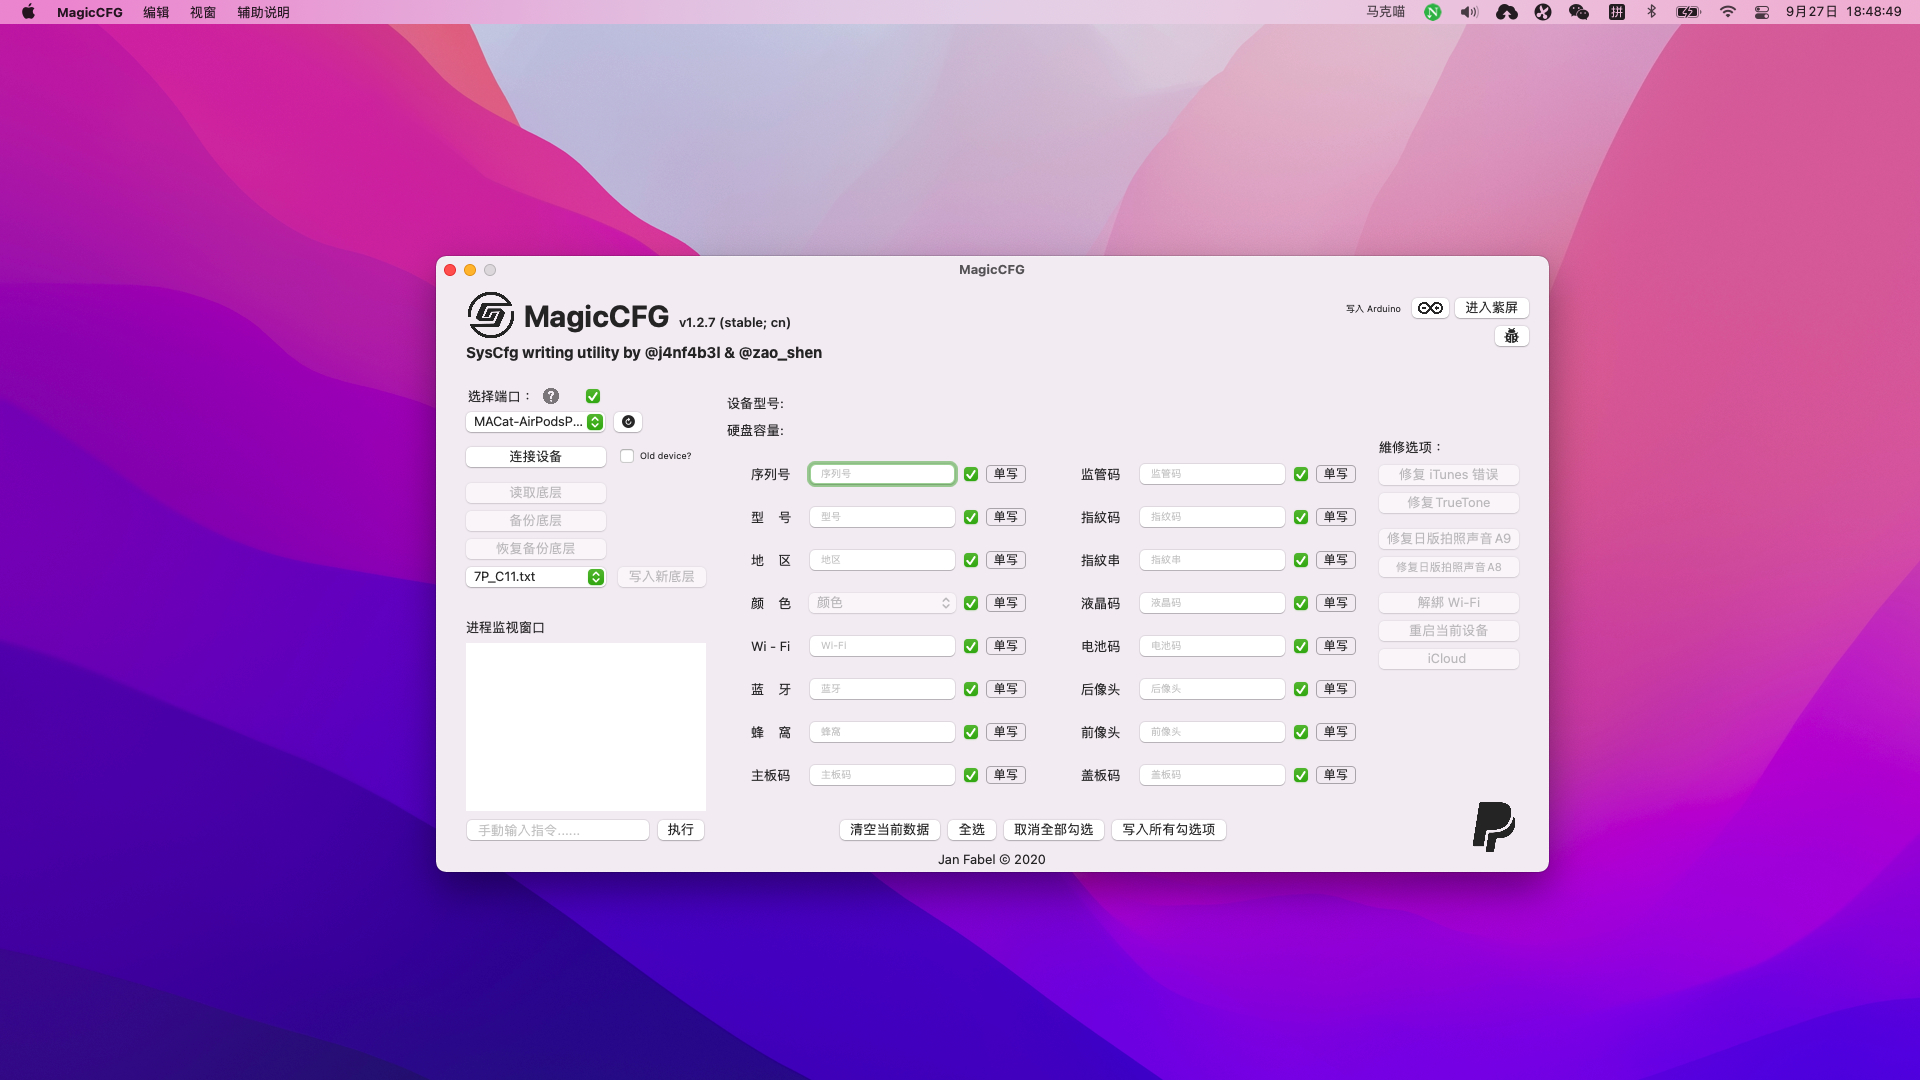Image resolution: width=1920 pixels, height=1080 pixels.
Task: Click the input method 拼 icon
Action: (x=1616, y=12)
